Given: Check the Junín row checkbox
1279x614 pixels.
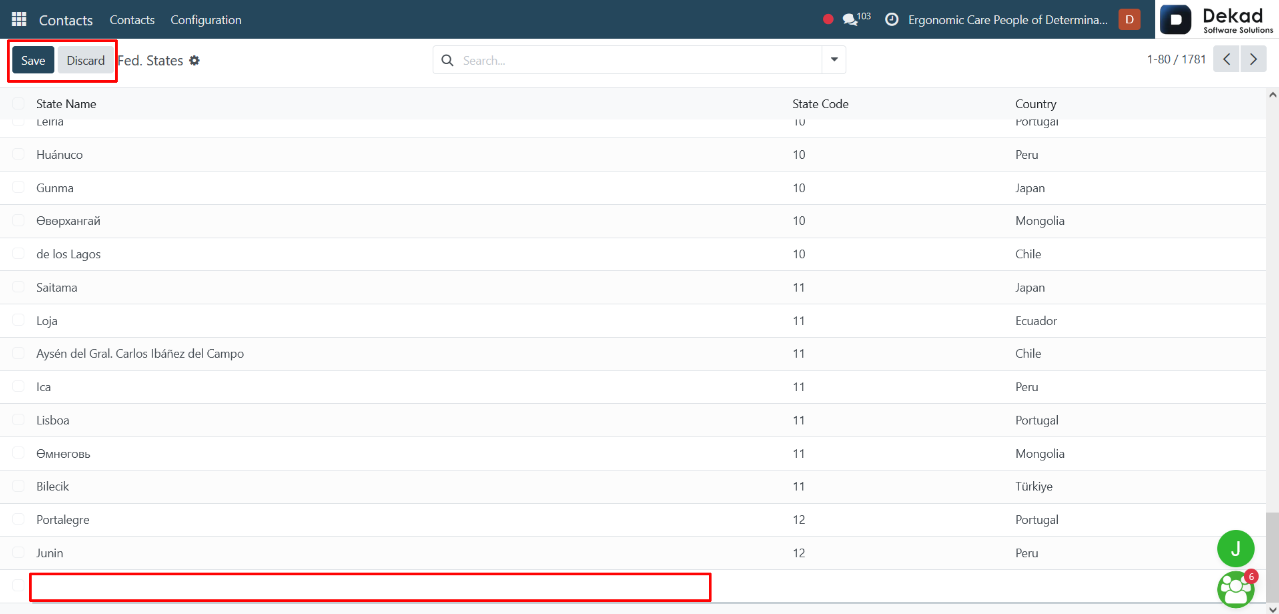Looking at the screenshot, I should [18, 552].
